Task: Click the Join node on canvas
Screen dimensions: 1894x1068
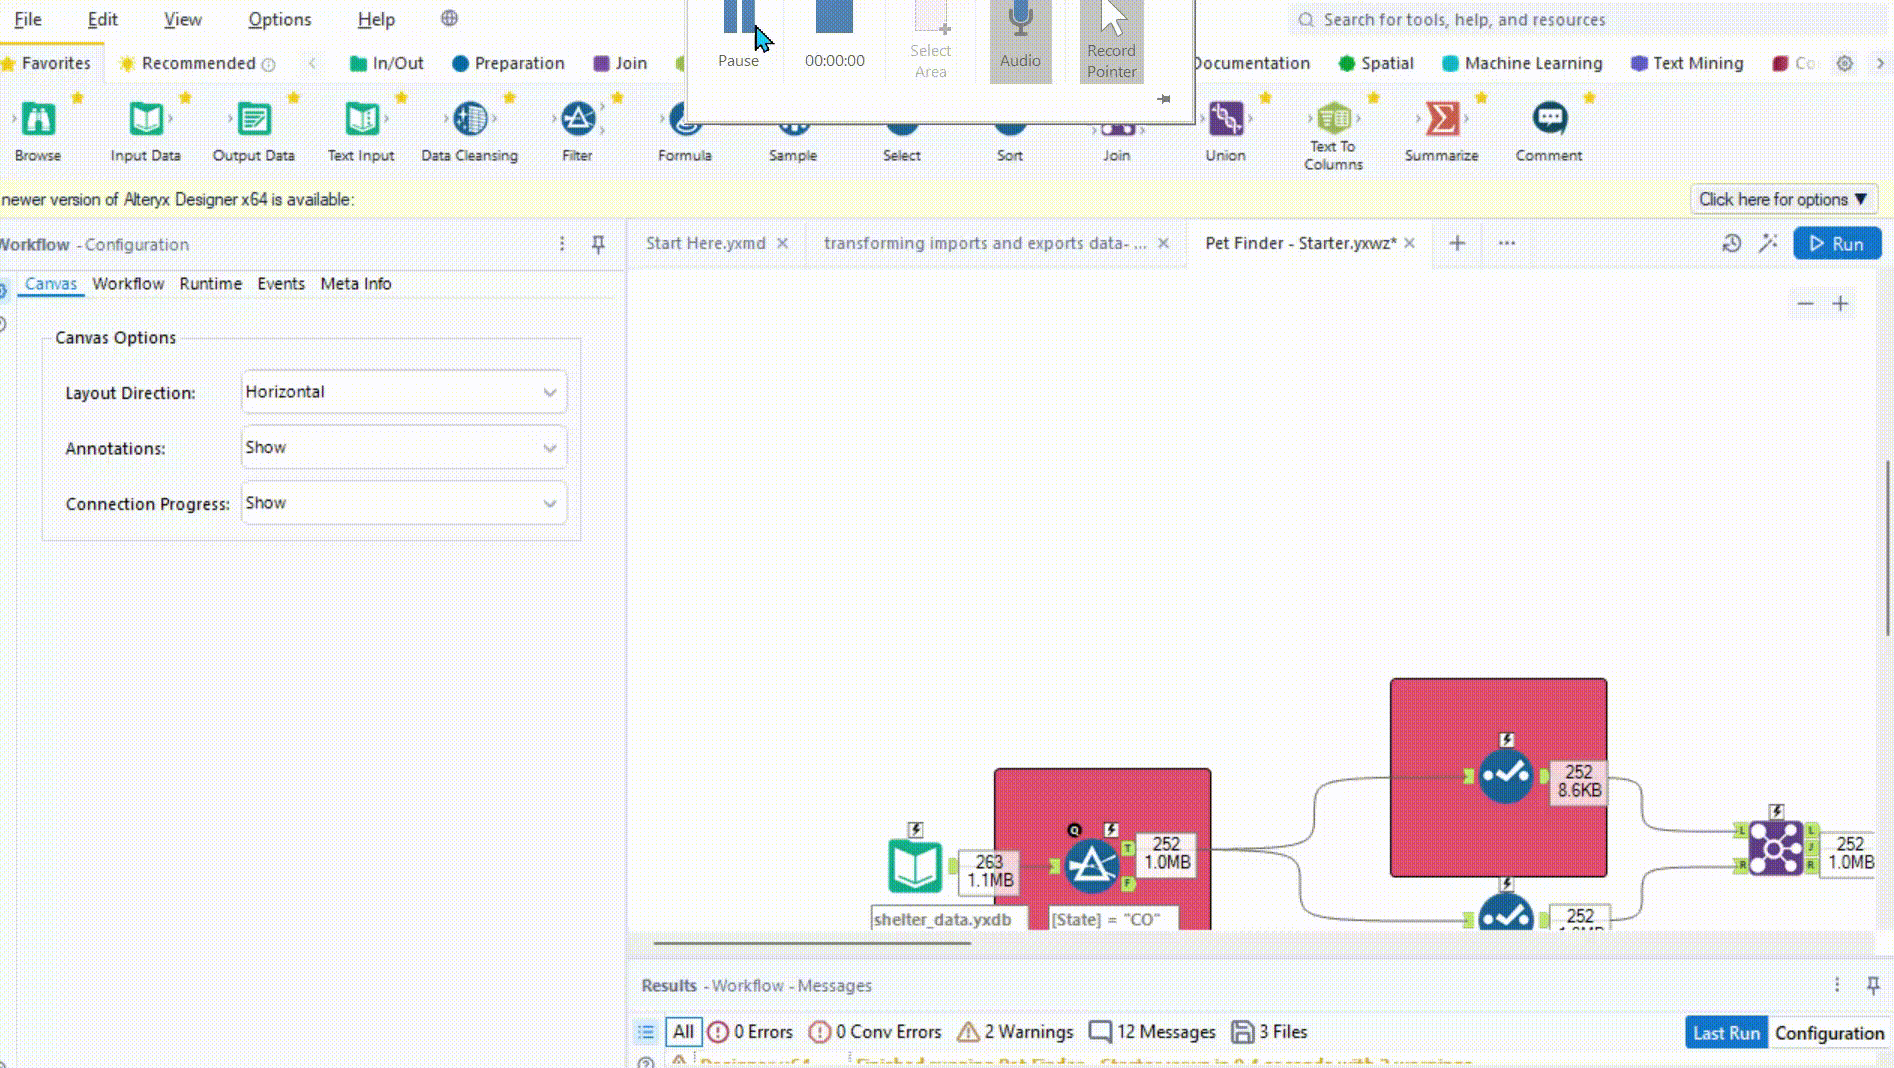Action: [1775, 849]
